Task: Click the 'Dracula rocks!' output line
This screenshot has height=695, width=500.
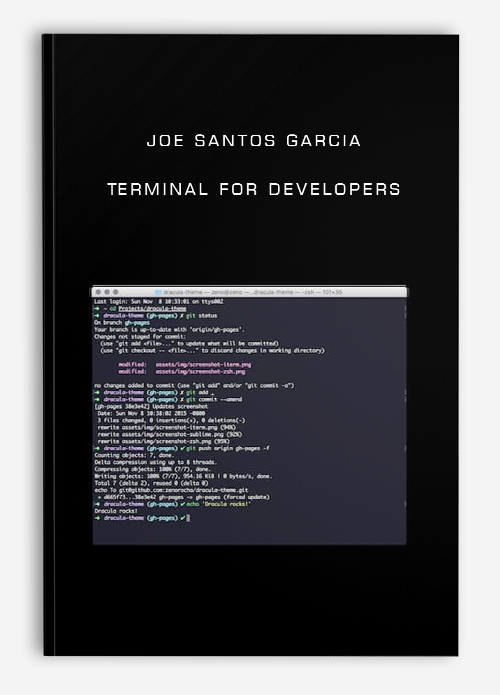Action: (116, 511)
